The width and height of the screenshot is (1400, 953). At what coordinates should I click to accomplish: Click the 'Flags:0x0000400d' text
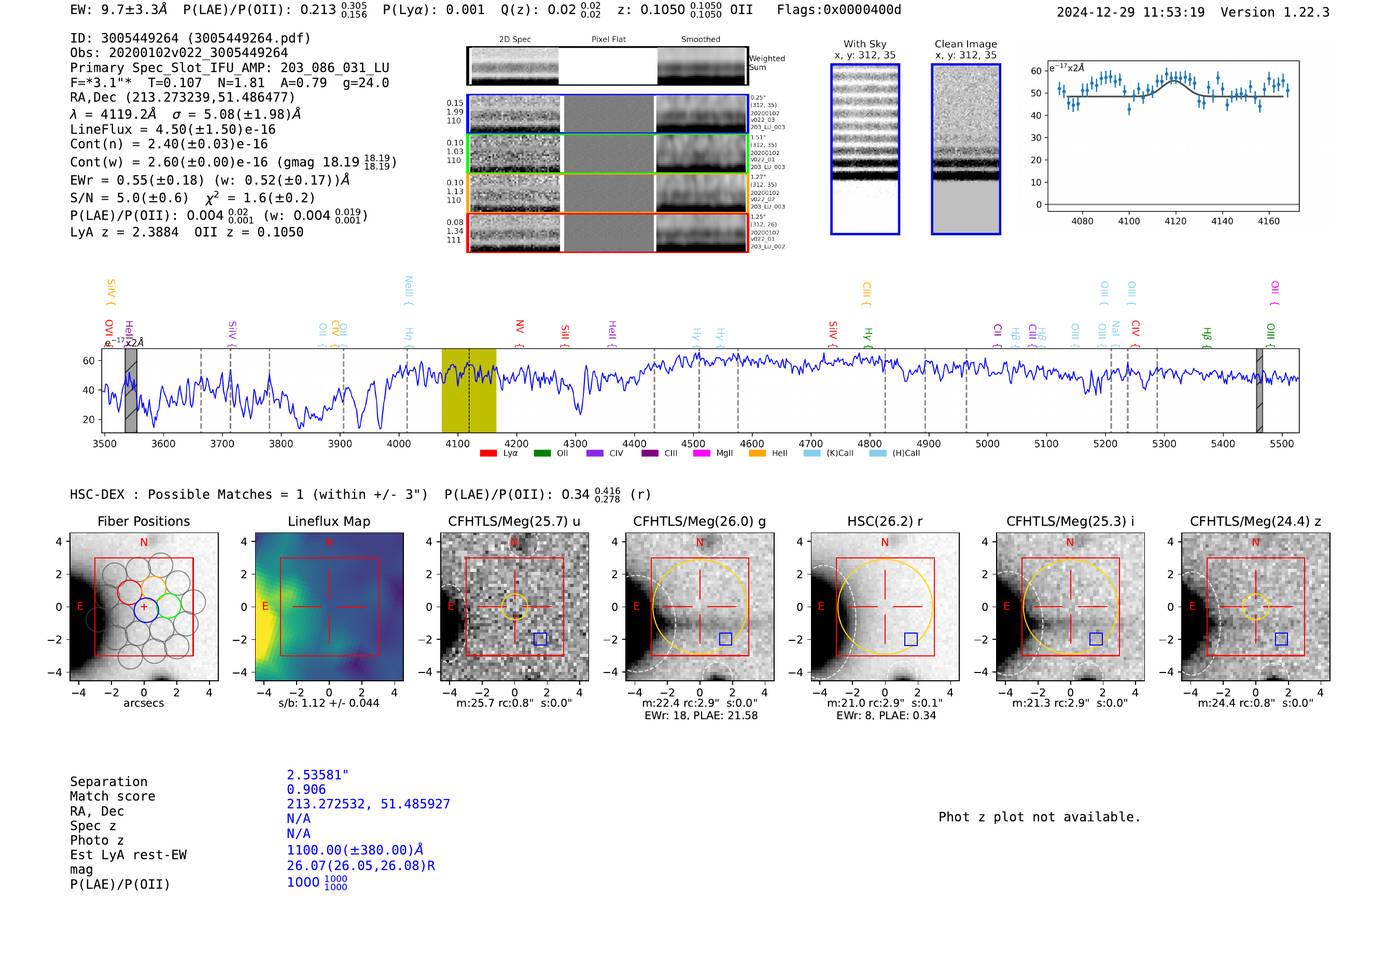click(x=839, y=10)
